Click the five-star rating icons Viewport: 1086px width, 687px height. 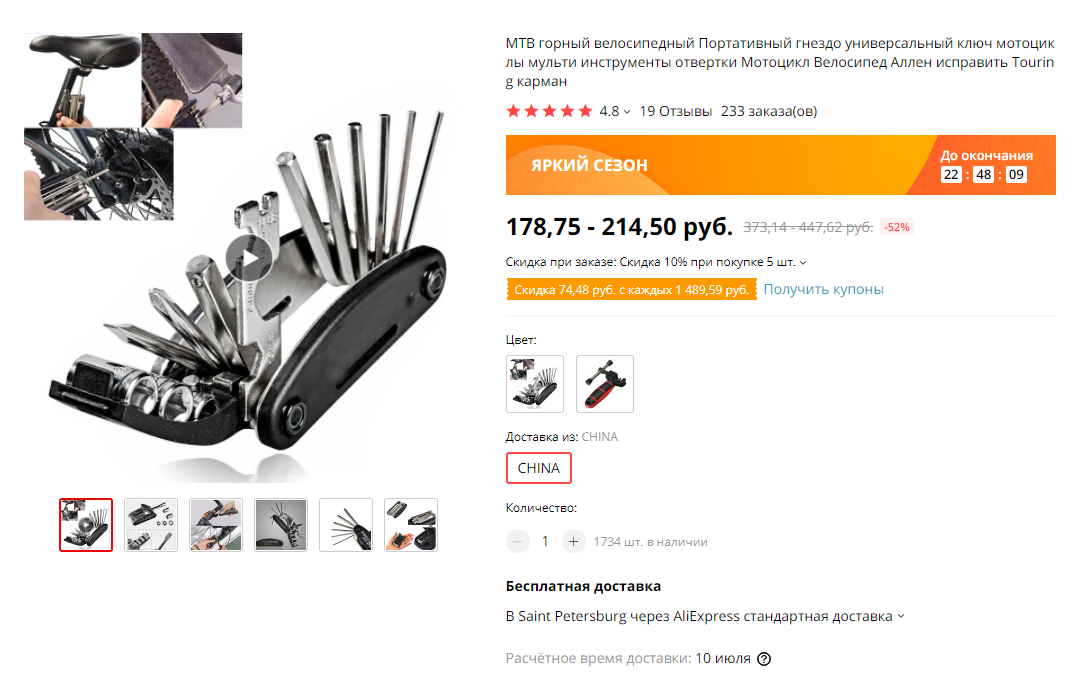pyautogui.click(x=549, y=111)
